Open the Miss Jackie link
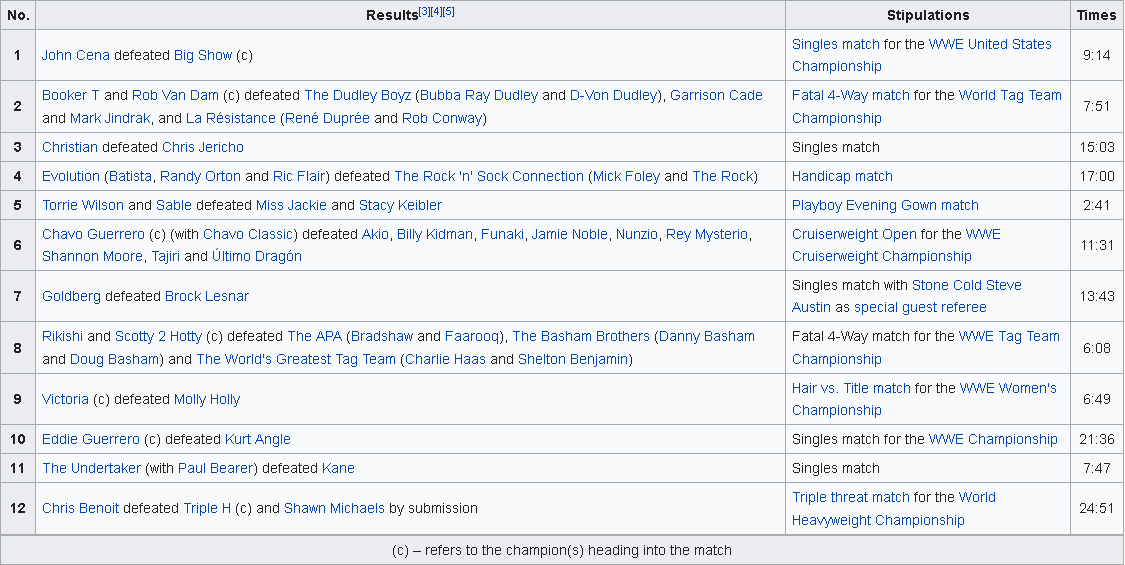Viewport: 1125px width, 565px height. click(291, 205)
